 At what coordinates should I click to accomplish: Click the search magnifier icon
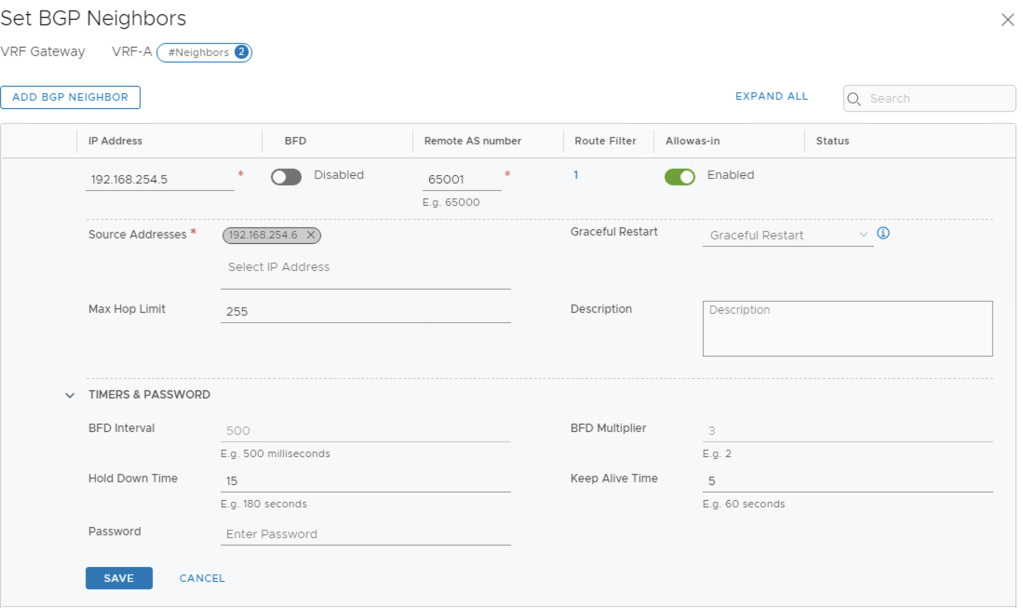click(x=855, y=98)
